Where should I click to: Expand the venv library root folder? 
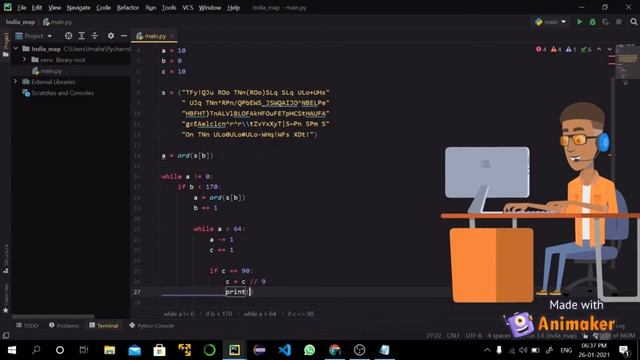click(x=24, y=60)
